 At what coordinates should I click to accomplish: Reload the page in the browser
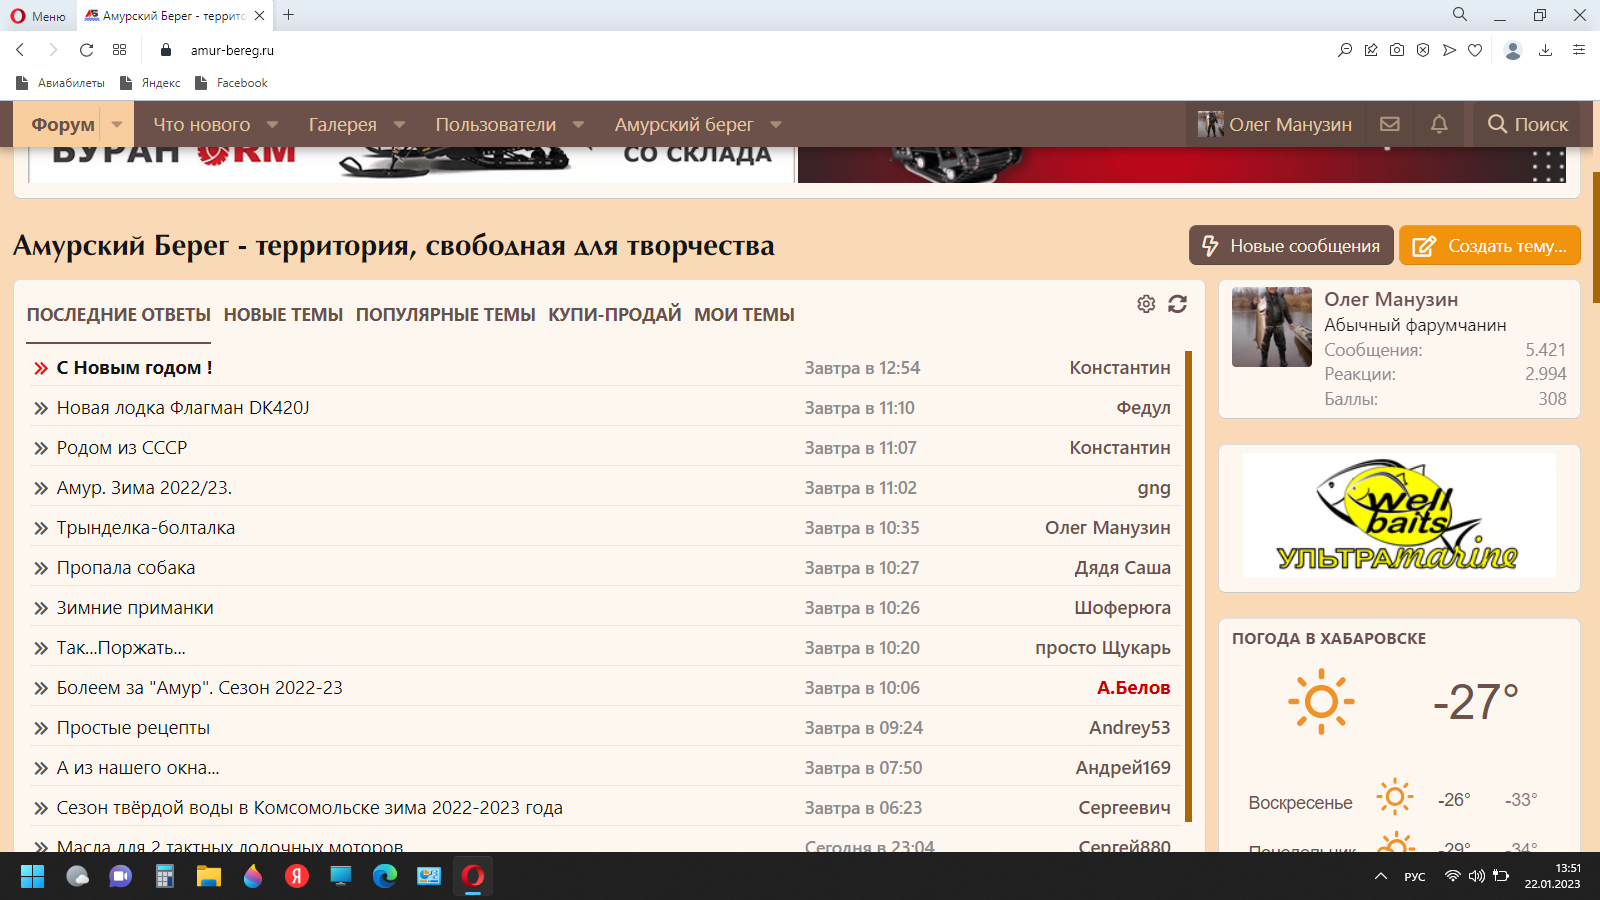(x=88, y=49)
